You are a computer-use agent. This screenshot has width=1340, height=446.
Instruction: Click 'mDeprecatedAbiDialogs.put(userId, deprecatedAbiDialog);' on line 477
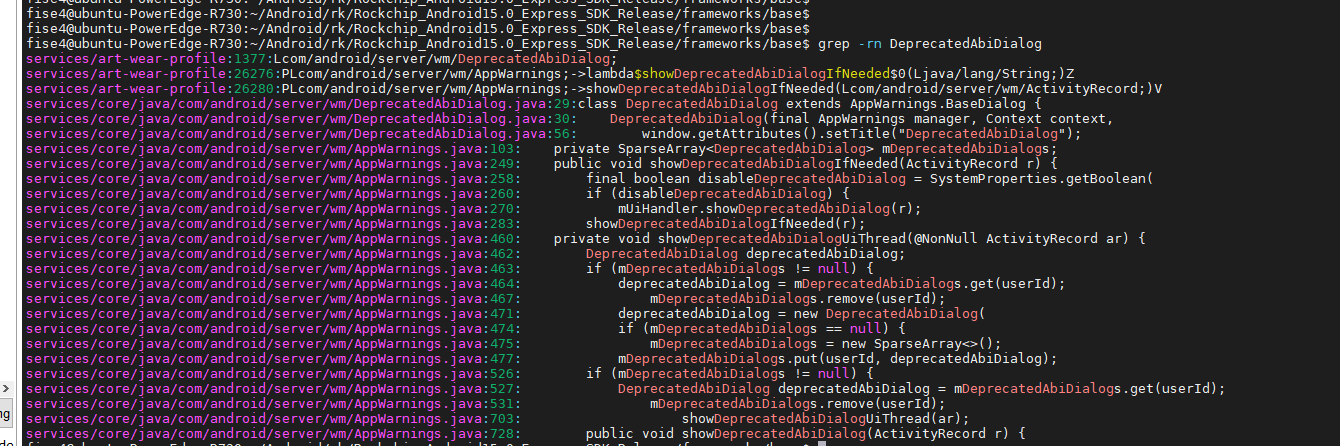click(838, 359)
